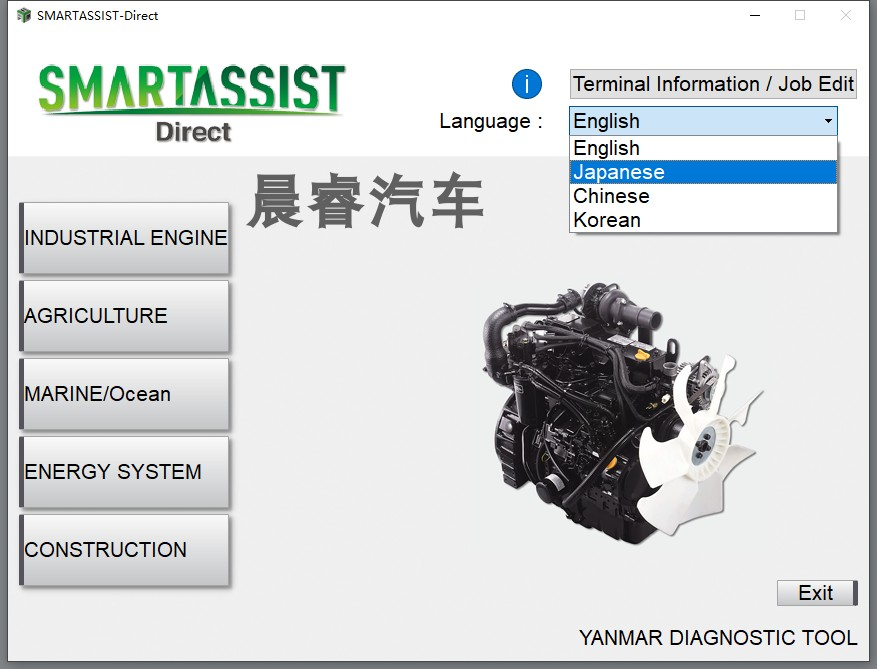Screen dimensions: 877x669
Task: Click the SMARTASSIST Direct logo
Action: click(x=192, y=103)
